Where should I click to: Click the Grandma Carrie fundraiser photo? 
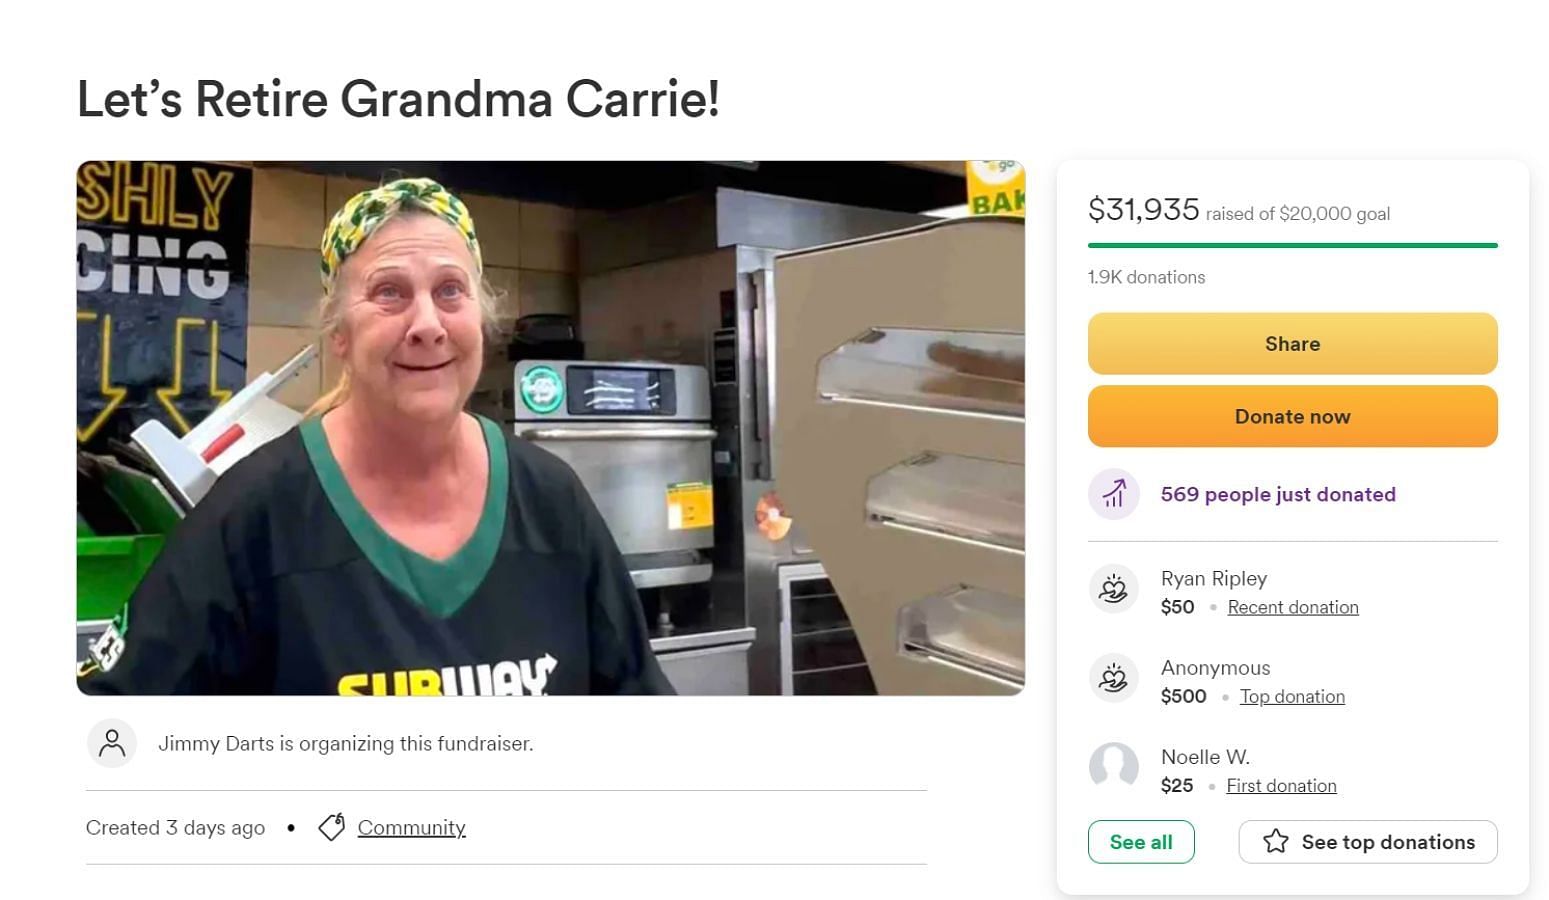coord(551,428)
